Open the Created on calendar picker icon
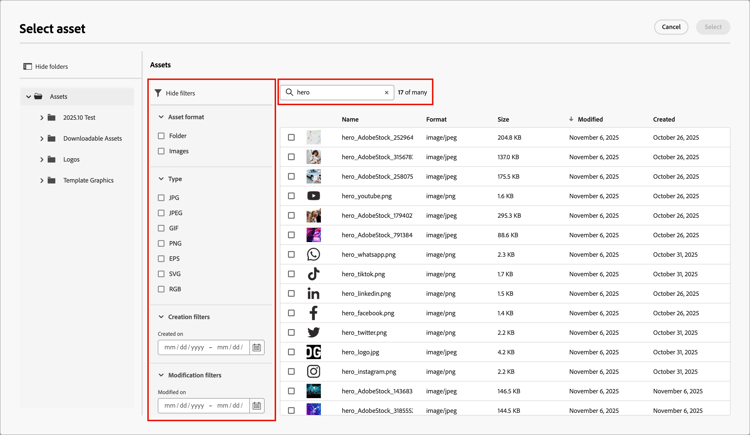Viewport: 750px width, 435px height. 256,347
